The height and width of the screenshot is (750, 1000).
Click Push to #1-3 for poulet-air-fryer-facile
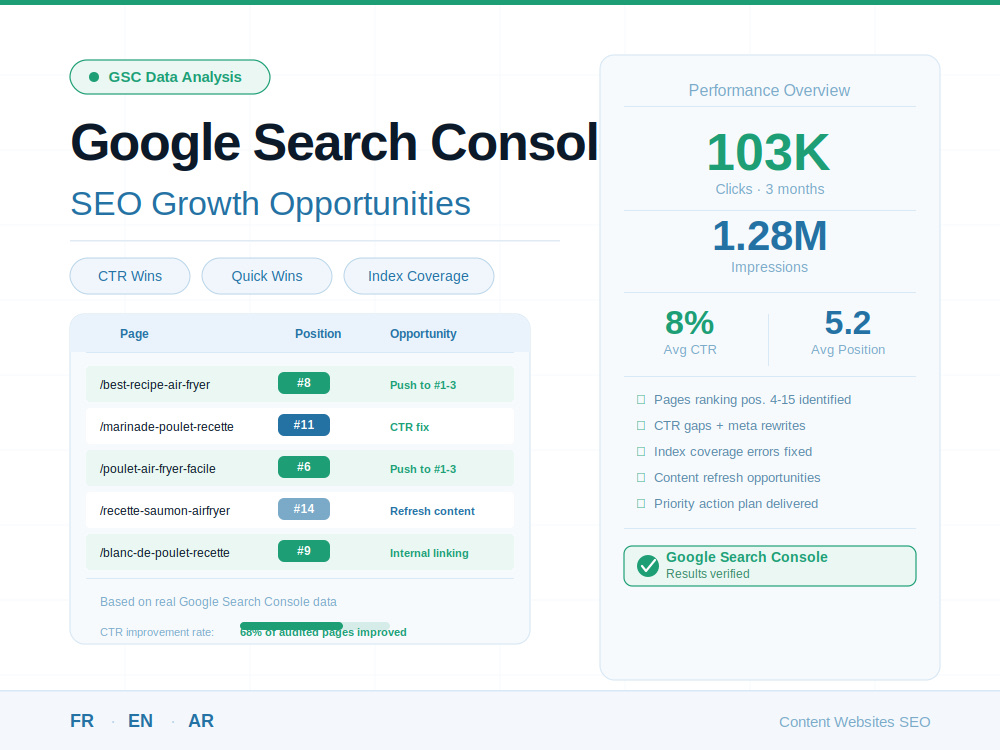423,469
